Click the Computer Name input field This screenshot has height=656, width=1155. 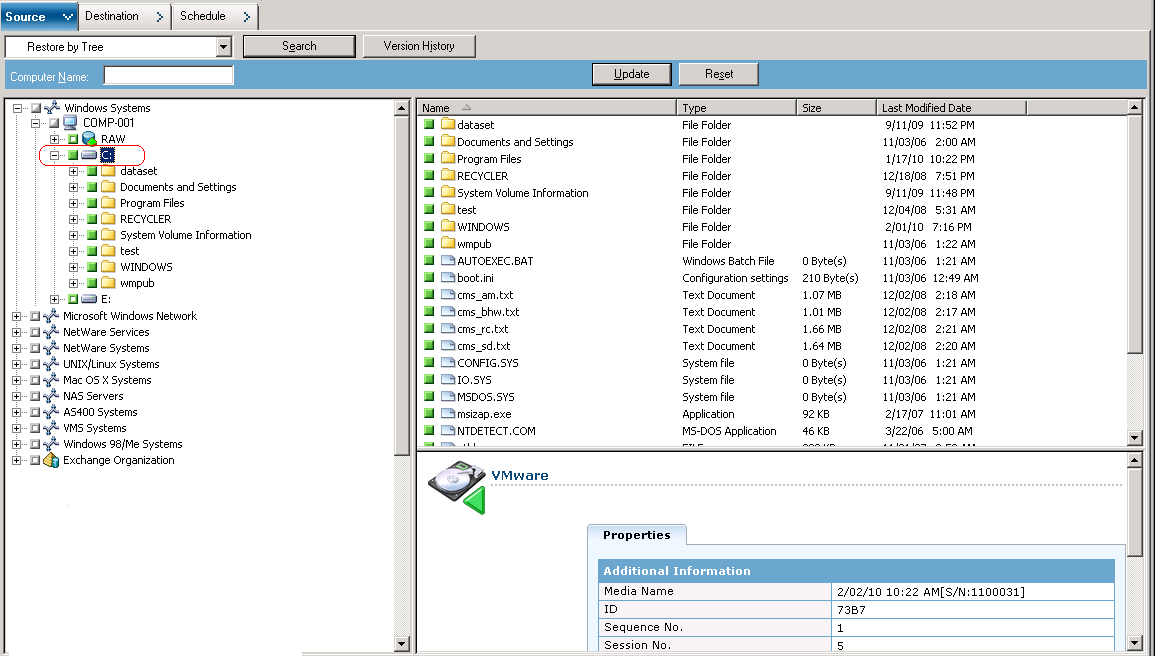[x=168, y=76]
